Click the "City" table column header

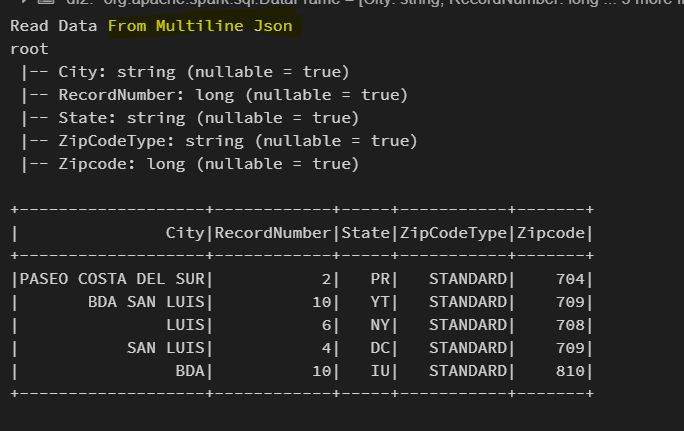pos(185,233)
